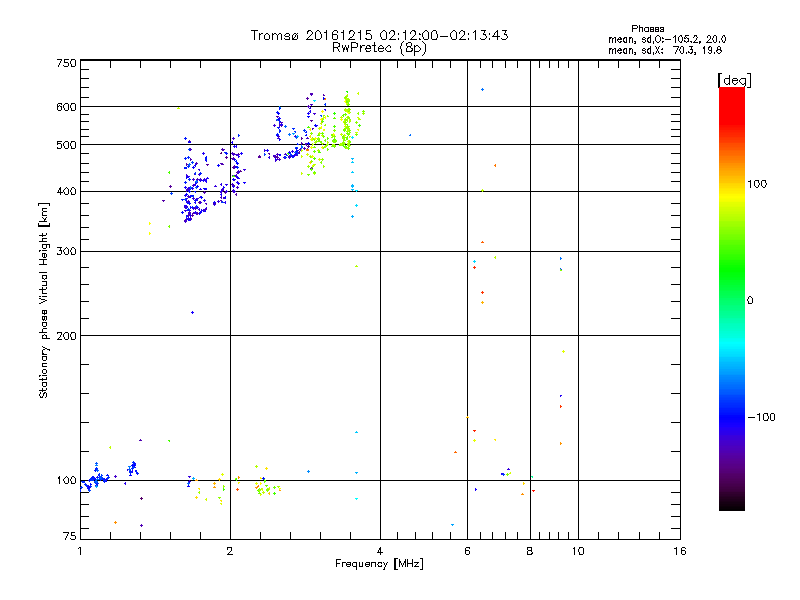This screenshot has height=600, width=800.
Task: Click the red top of the colorbar
Action: coord(731,95)
